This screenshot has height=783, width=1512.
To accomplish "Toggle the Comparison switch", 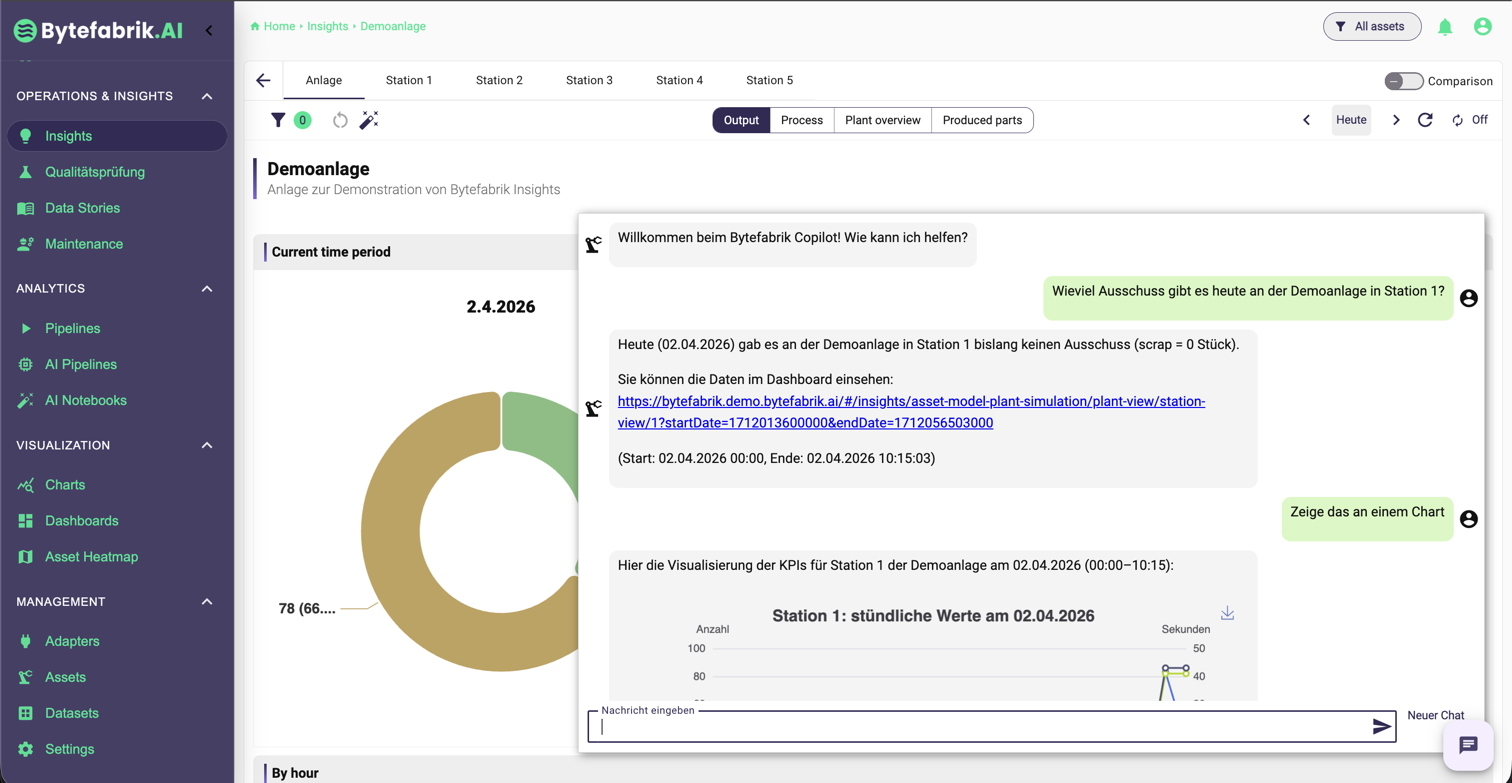I will pyautogui.click(x=1403, y=81).
